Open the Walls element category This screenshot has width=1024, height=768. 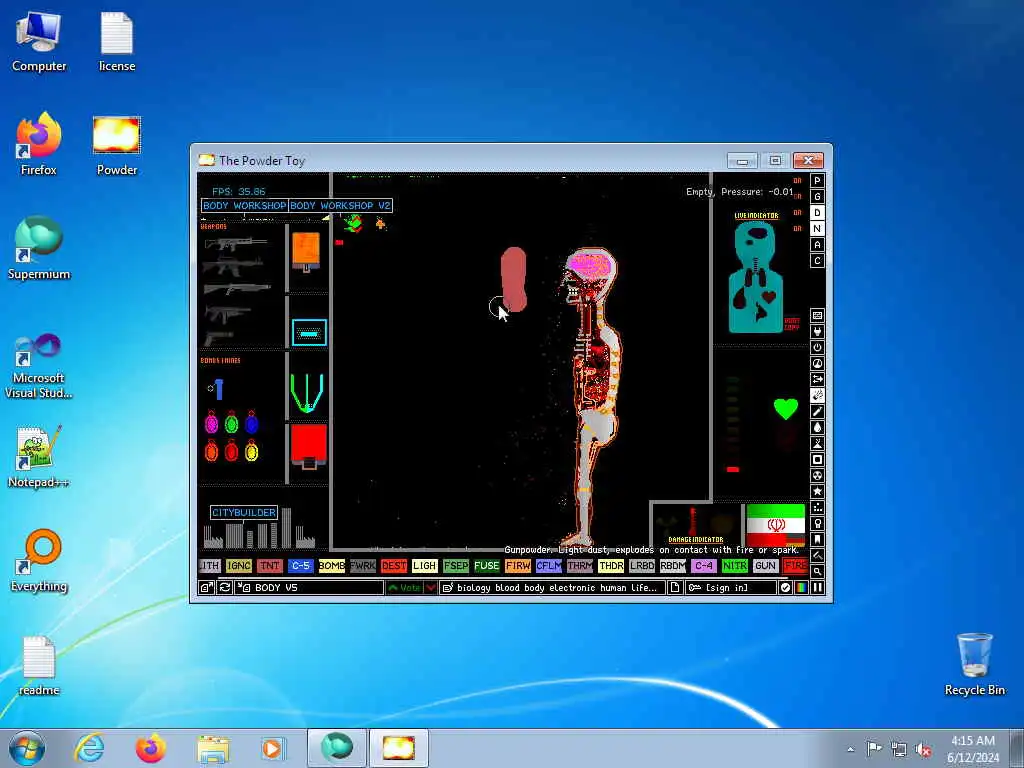817,315
